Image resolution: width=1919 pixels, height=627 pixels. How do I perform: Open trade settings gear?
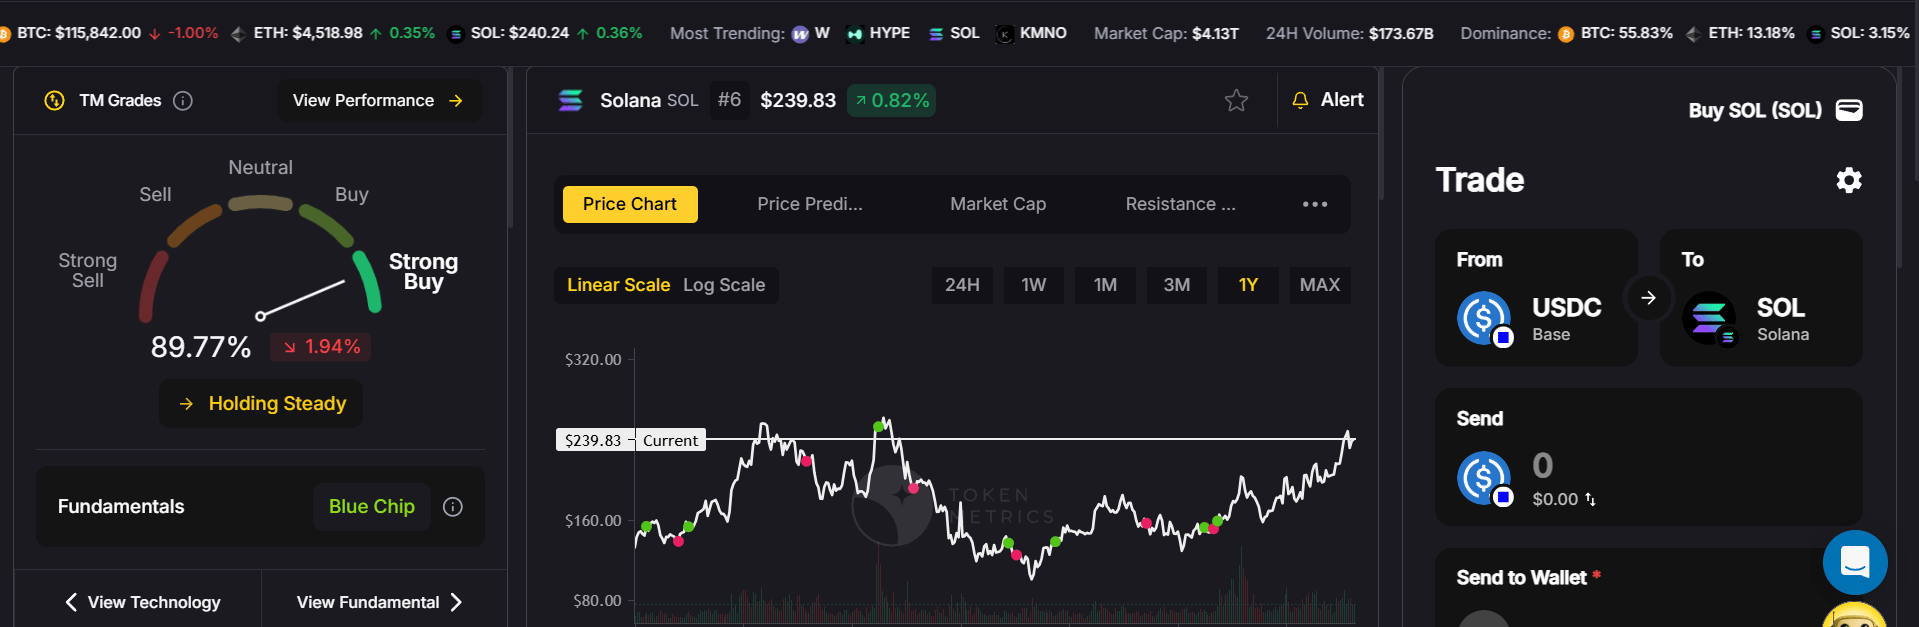(1849, 180)
